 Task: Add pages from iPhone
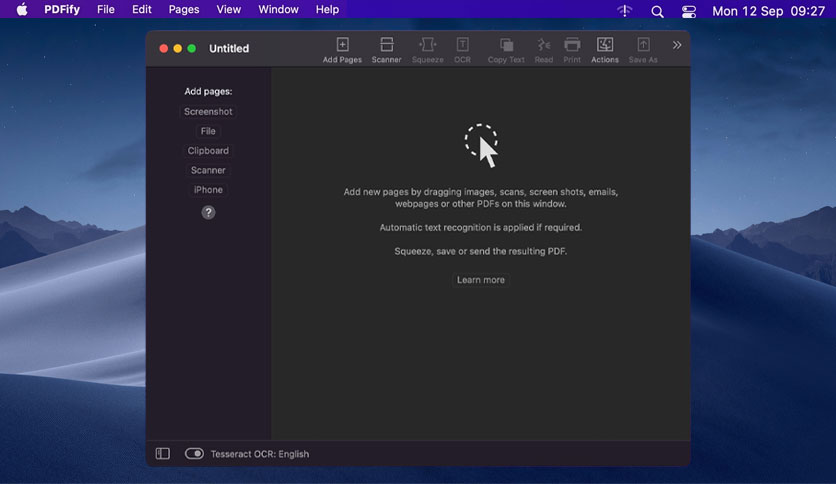[208, 190]
